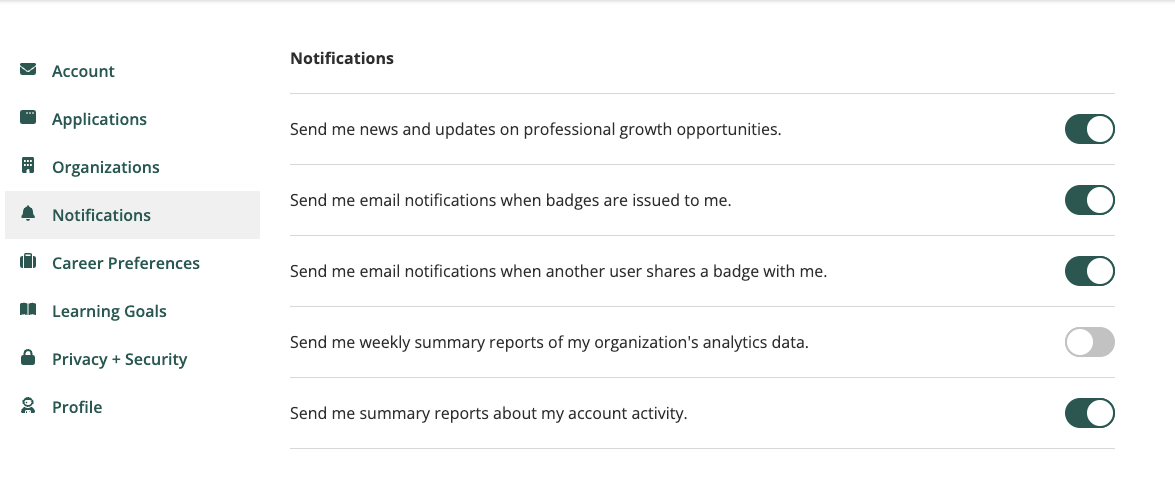This screenshot has width=1175, height=504.
Task: Click the building icon for Organizations
Action: [x=28, y=166]
